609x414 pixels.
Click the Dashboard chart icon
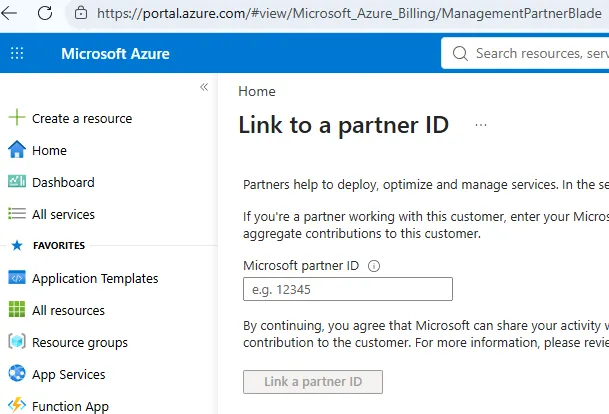click(x=17, y=181)
